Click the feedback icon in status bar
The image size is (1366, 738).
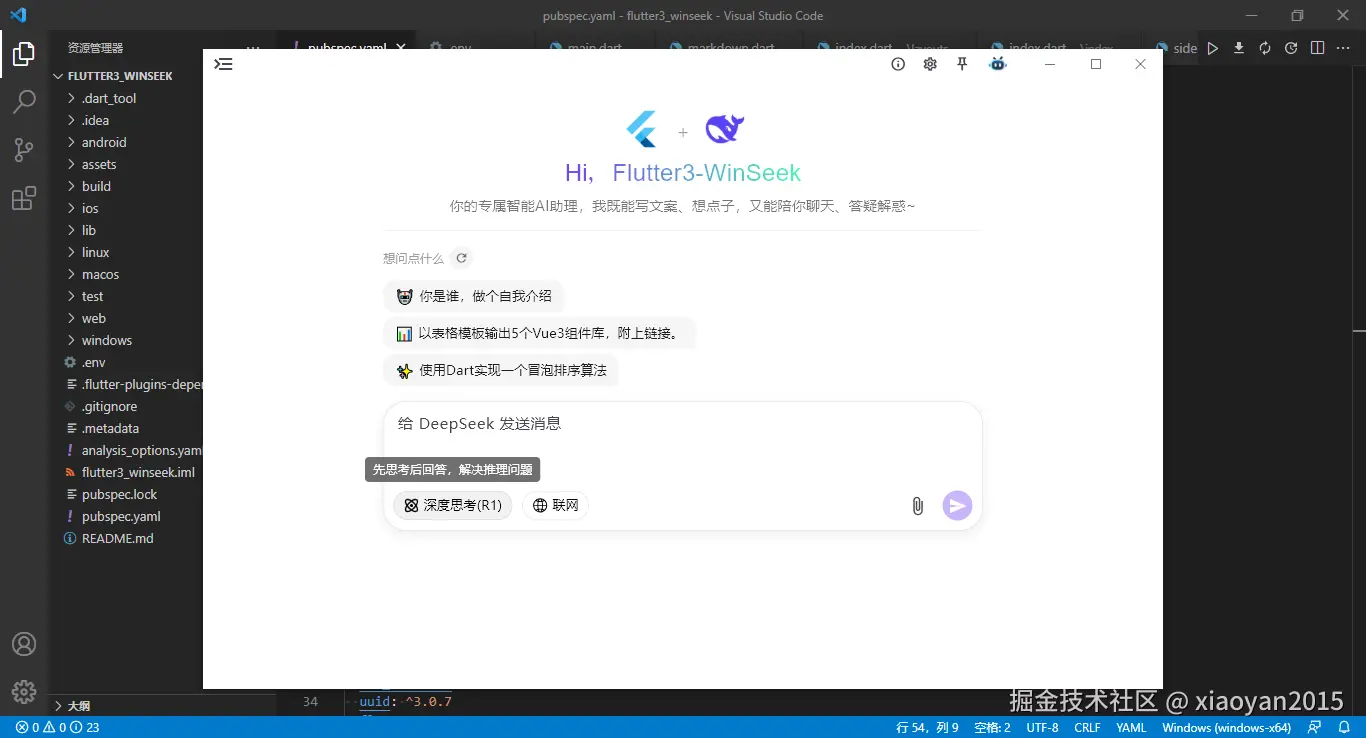(x=1315, y=727)
